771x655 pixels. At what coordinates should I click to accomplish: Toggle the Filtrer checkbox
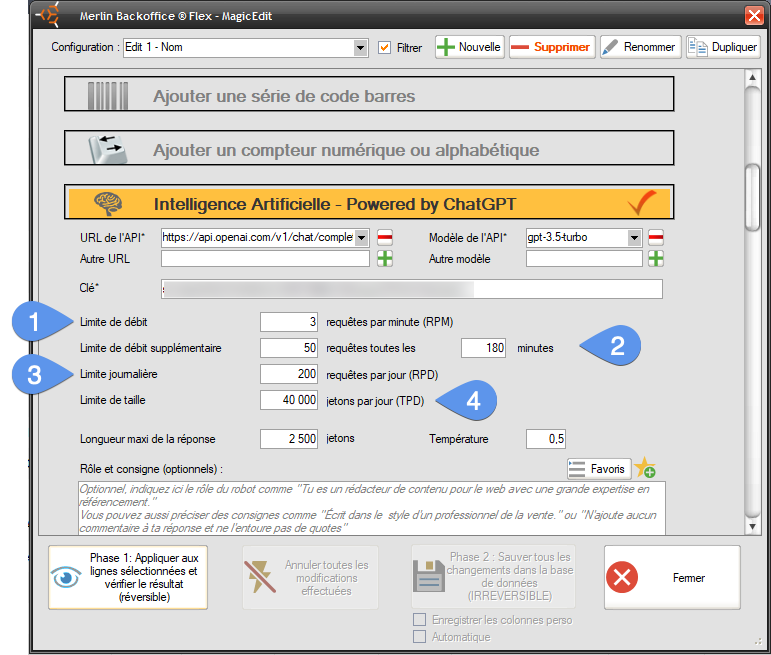[x=384, y=48]
